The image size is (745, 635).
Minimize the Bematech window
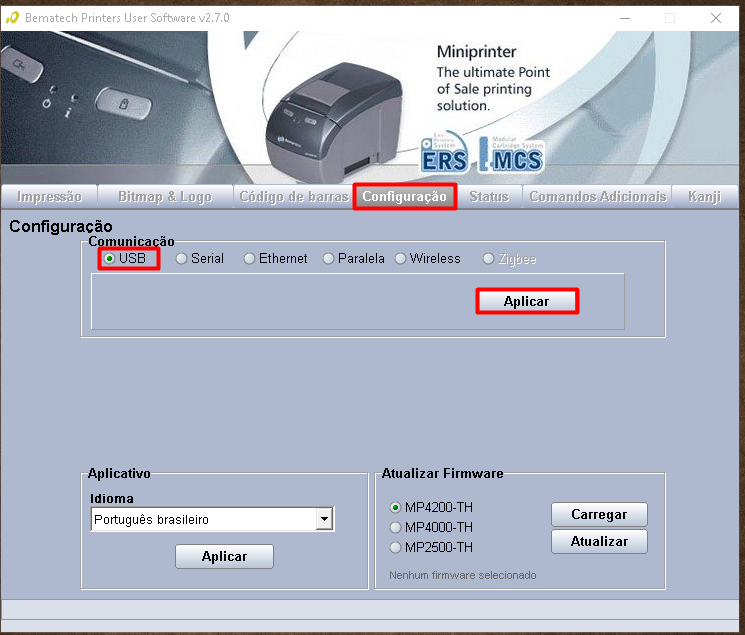pyautogui.click(x=625, y=18)
